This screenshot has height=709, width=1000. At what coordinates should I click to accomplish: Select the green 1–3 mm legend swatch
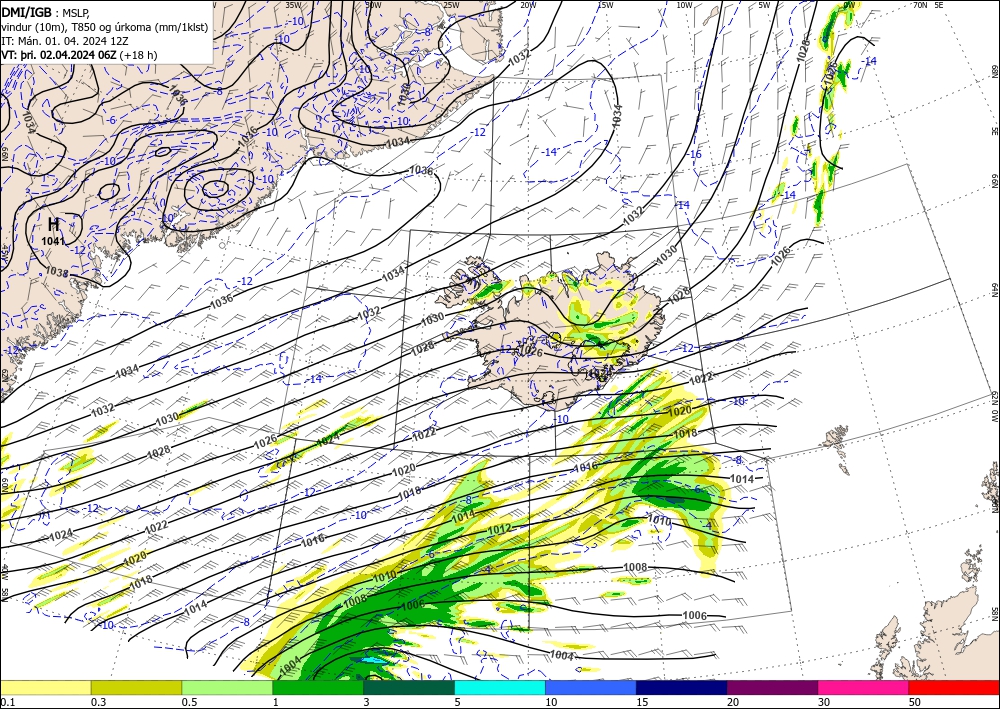318,687
